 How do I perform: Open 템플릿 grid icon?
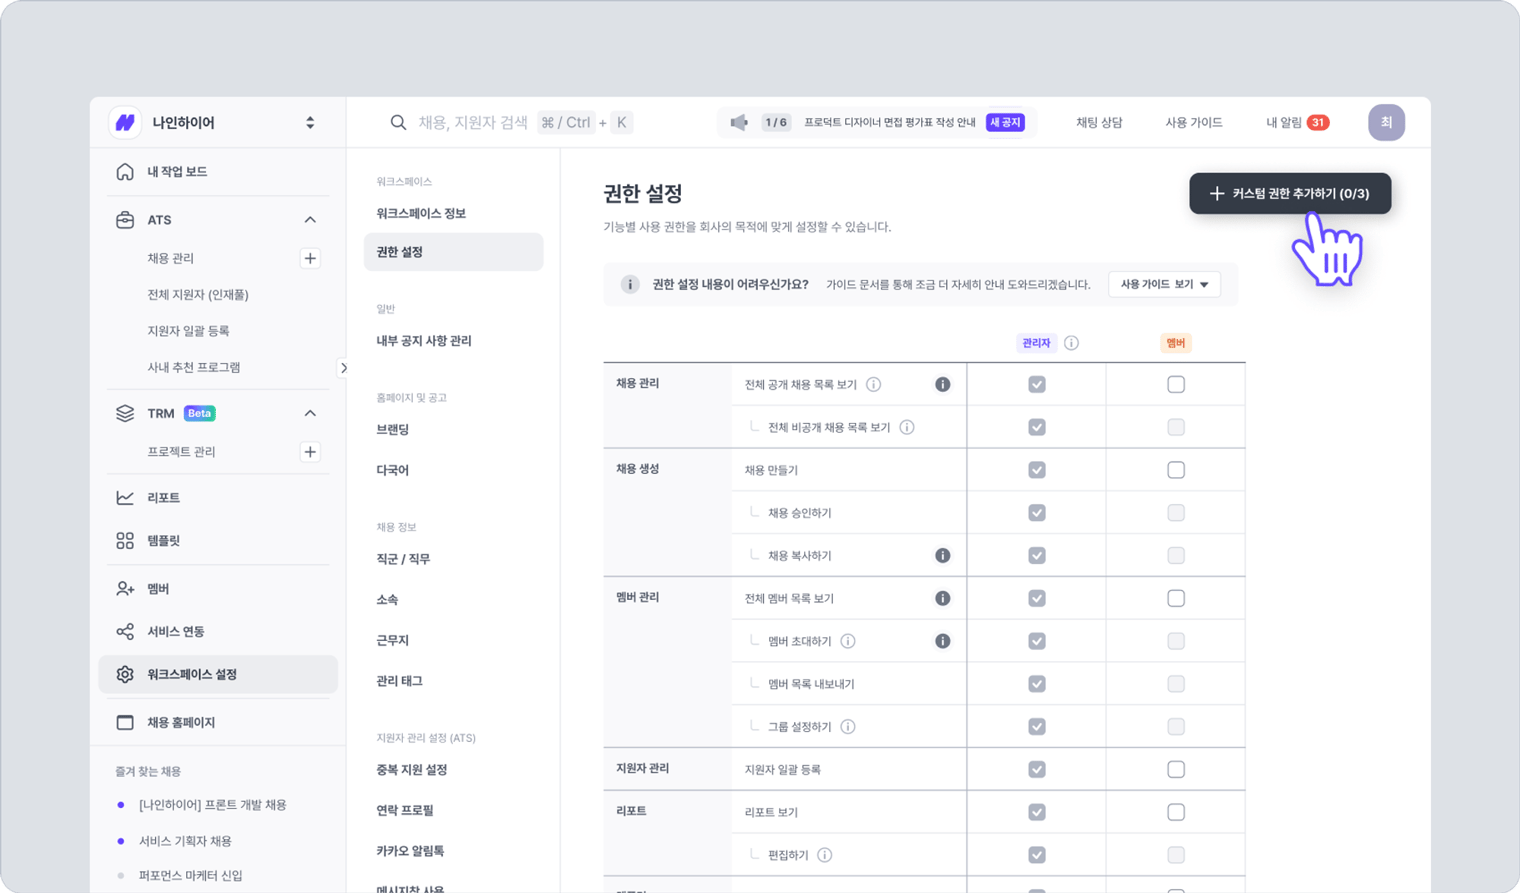pos(125,541)
